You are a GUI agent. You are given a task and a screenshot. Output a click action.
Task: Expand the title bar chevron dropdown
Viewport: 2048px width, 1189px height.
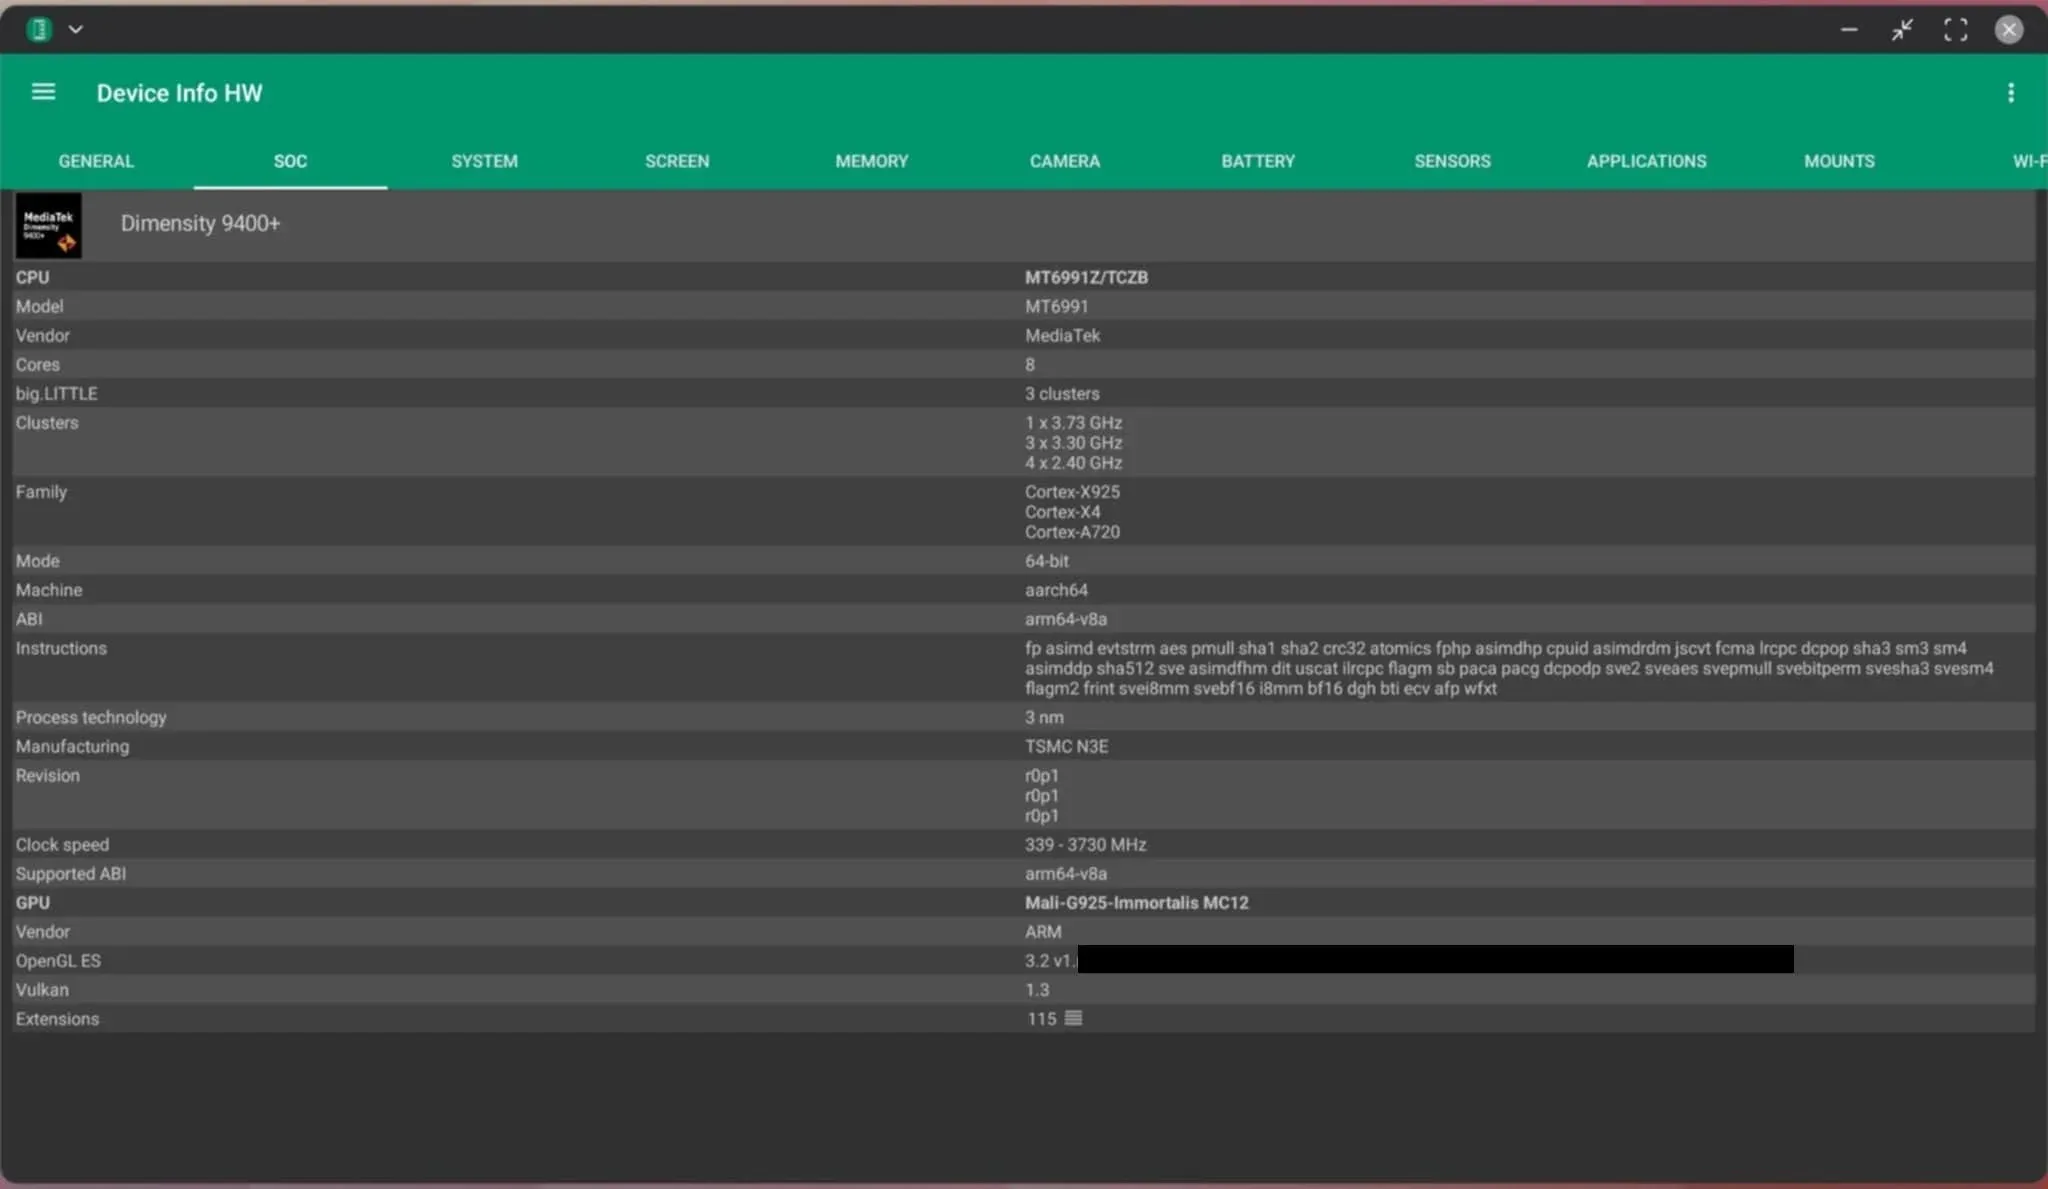(x=76, y=29)
